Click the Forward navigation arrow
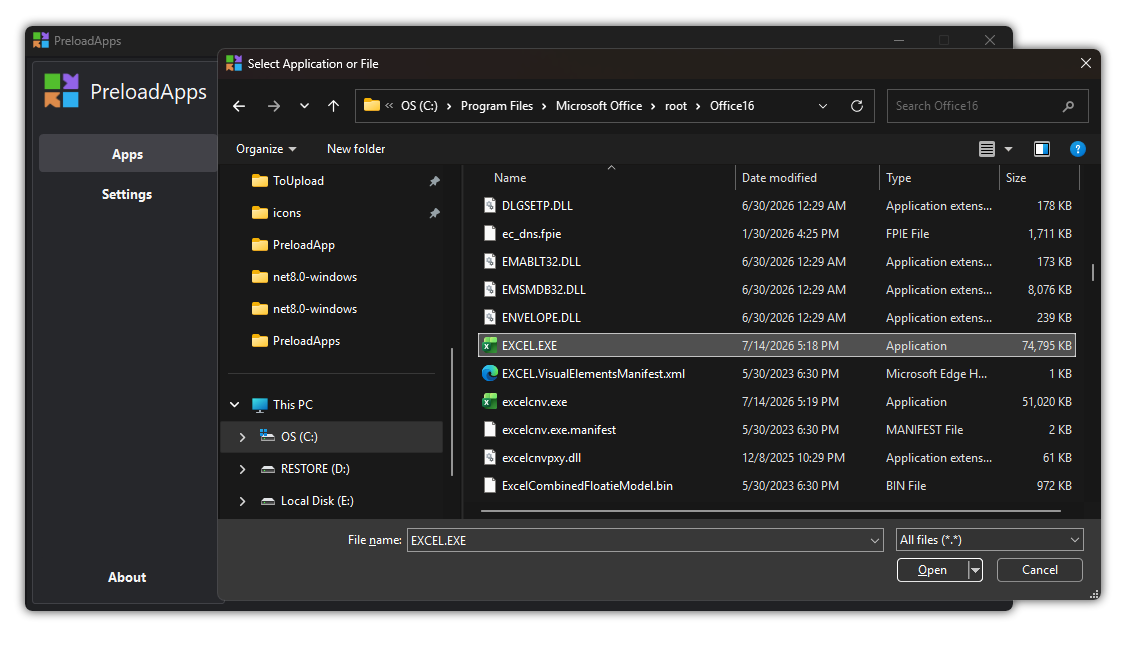The height and width of the screenshot is (654, 1132). pos(274,106)
